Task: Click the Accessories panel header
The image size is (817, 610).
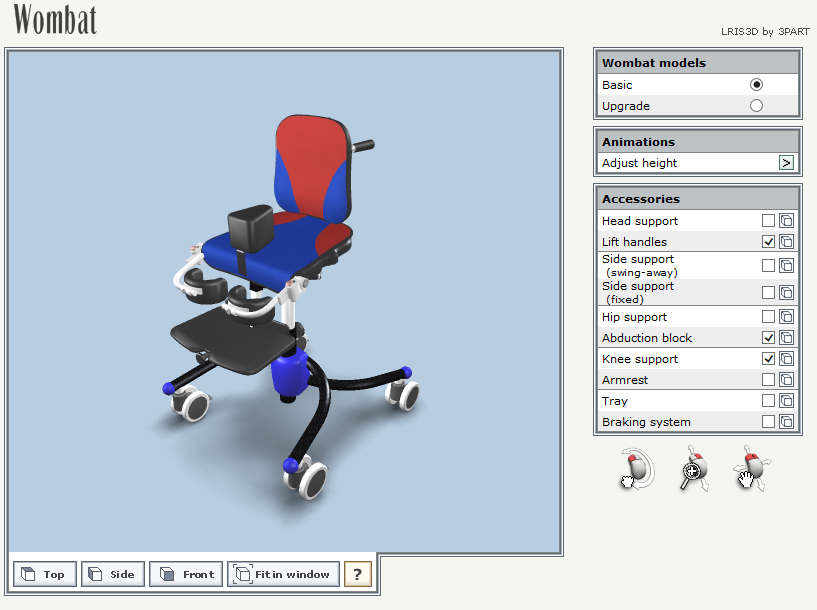Action: click(697, 199)
